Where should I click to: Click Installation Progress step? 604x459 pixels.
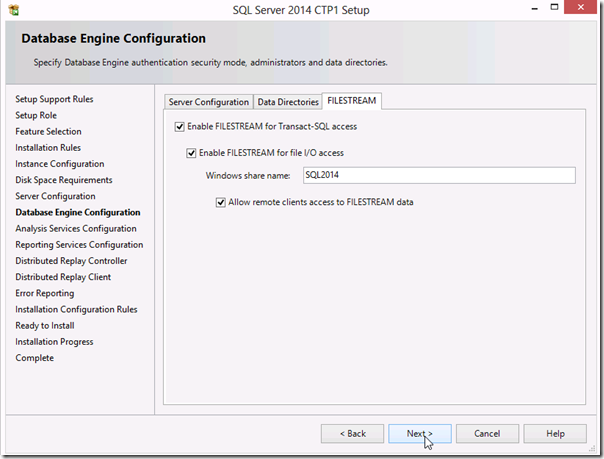(54, 342)
